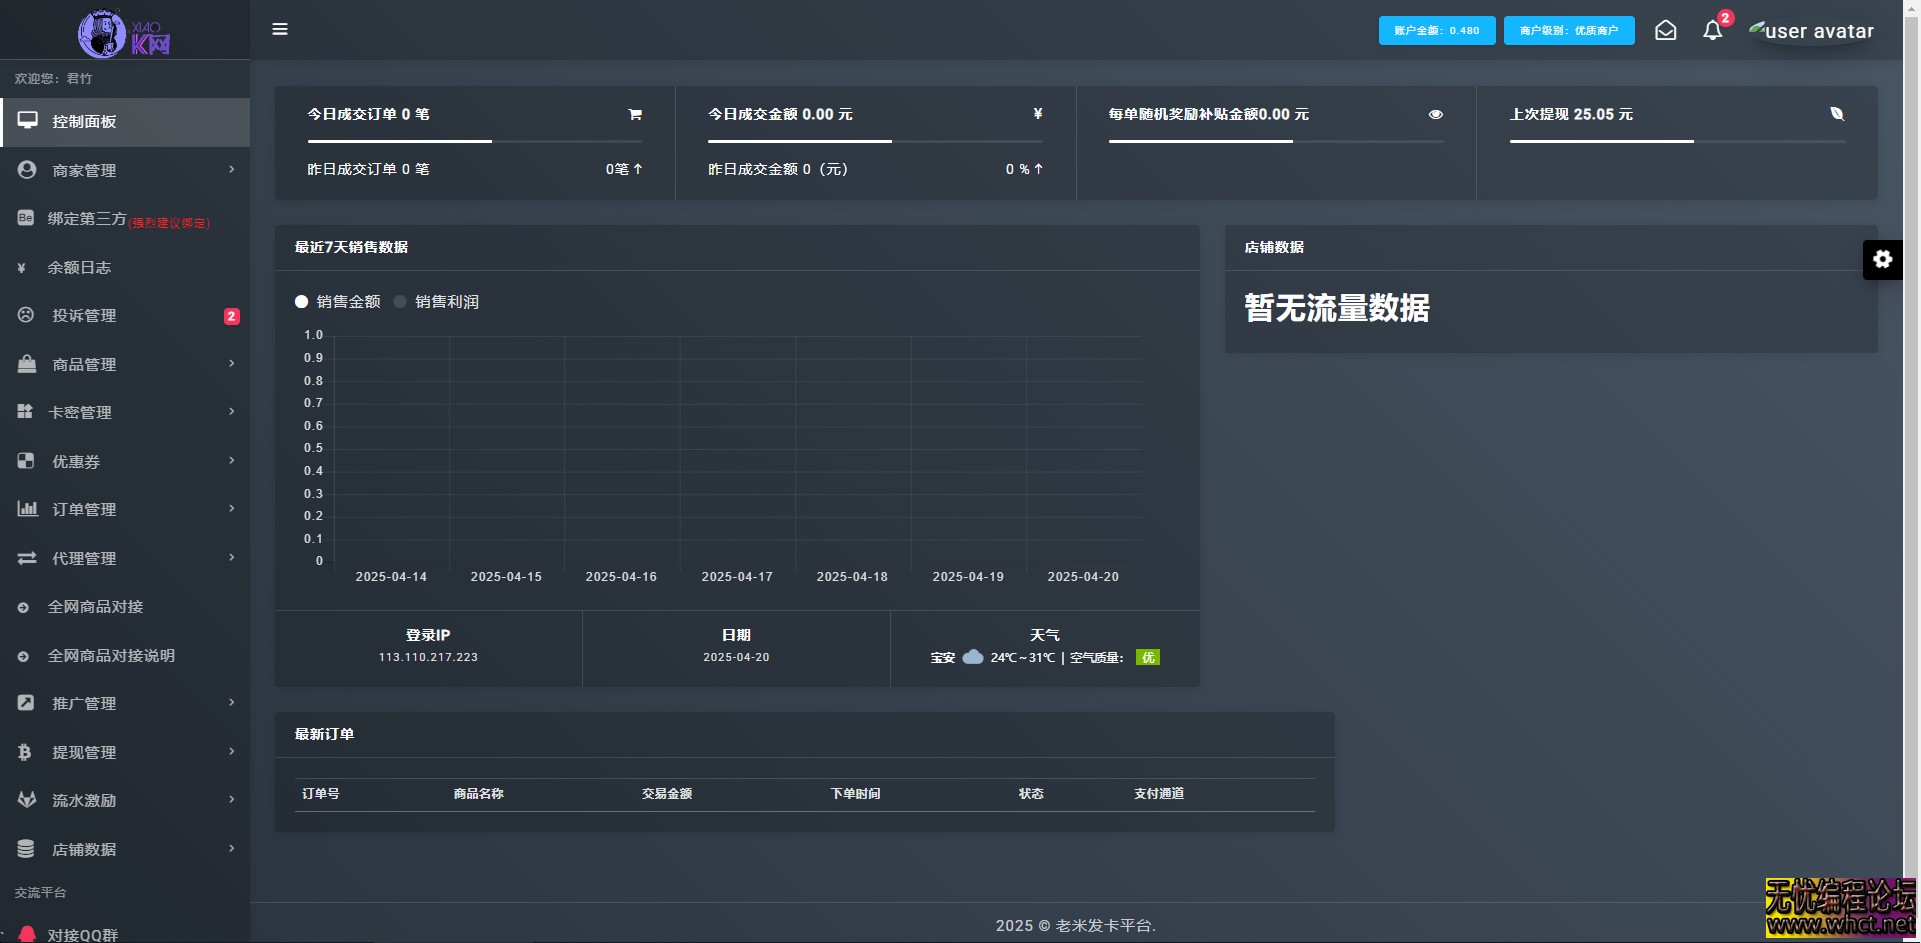
Task: Select the 投诉管理 complaints icon in sidebar
Action: click(x=25, y=315)
